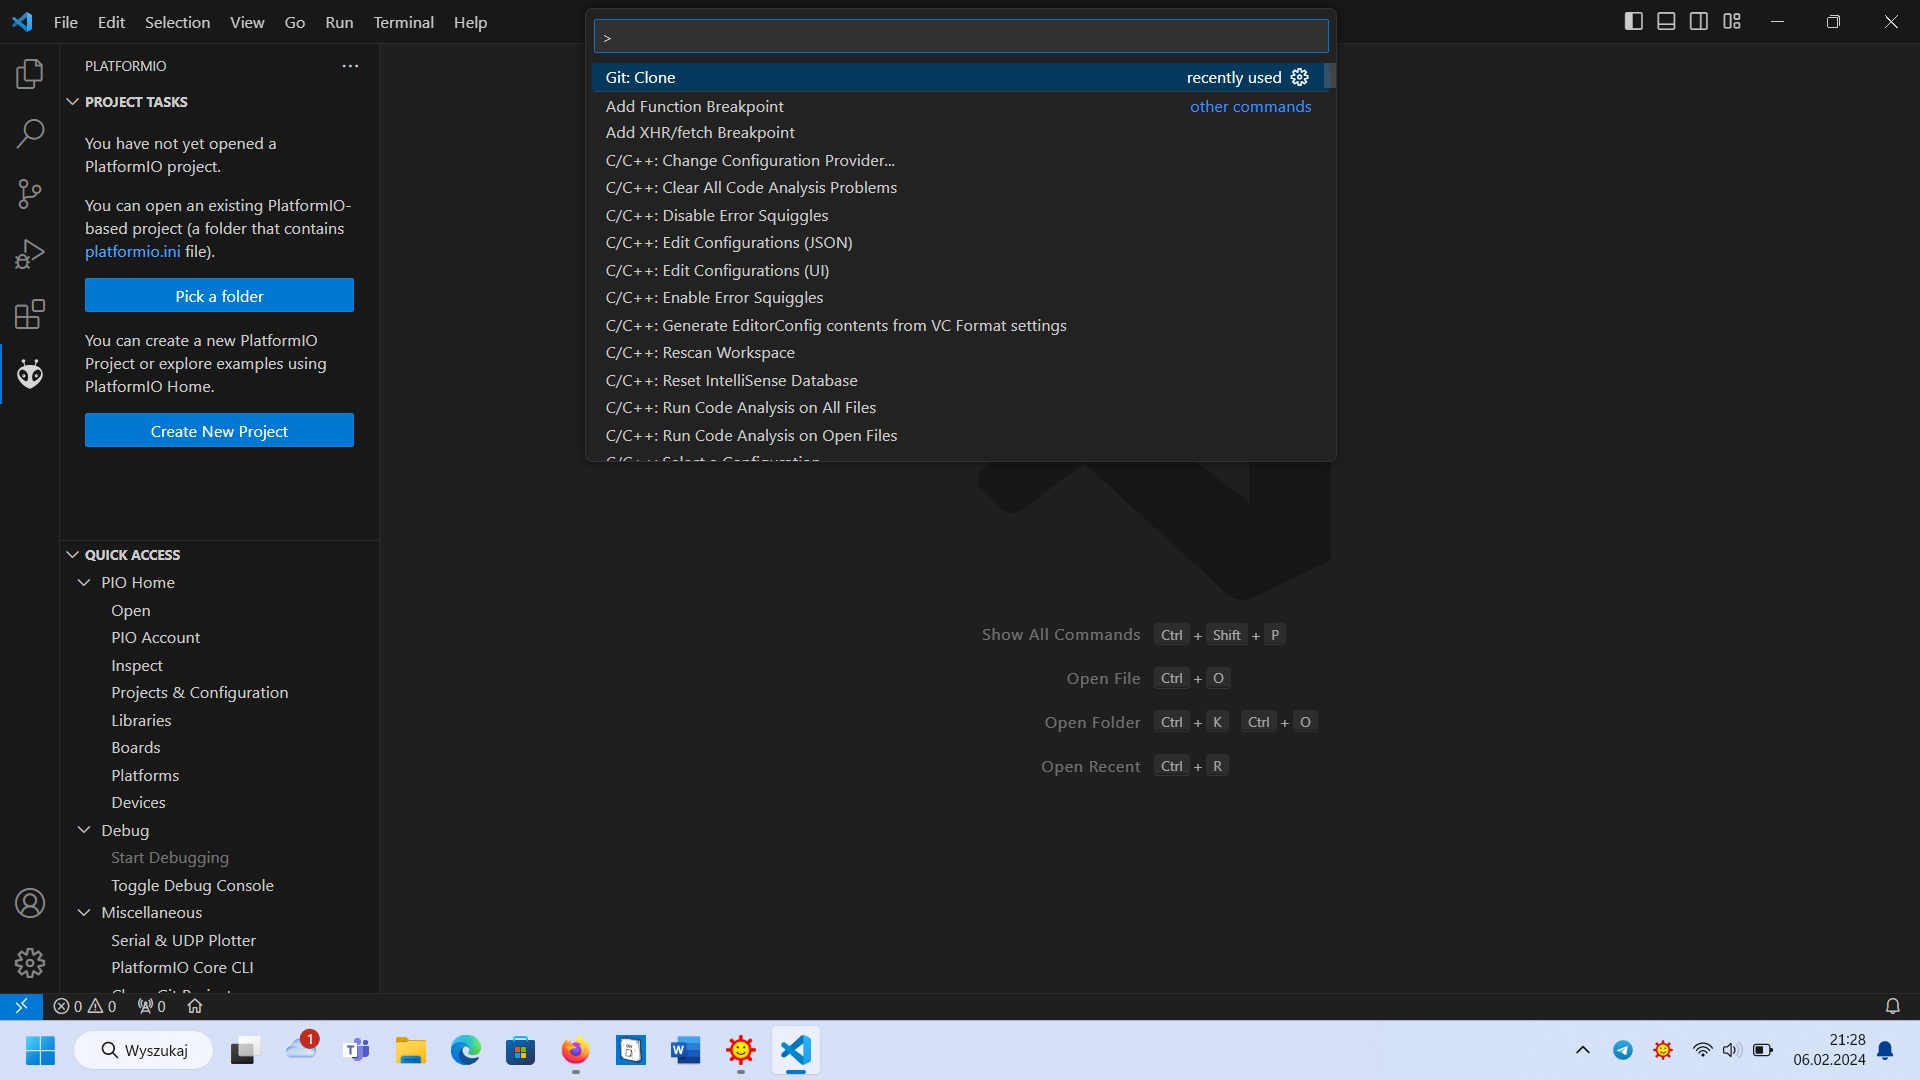
Task: Toggle the bottom panel
Action: click(1666, 21)
